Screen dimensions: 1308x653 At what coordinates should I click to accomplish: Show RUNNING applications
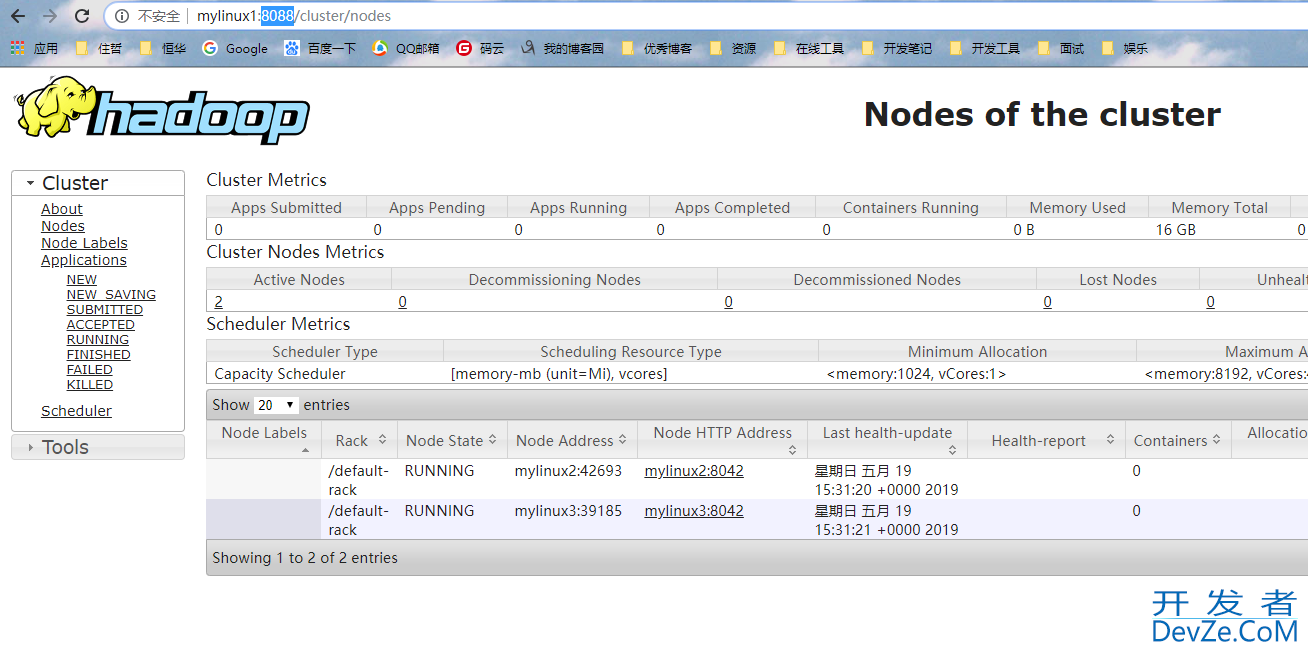pos(98,340)
